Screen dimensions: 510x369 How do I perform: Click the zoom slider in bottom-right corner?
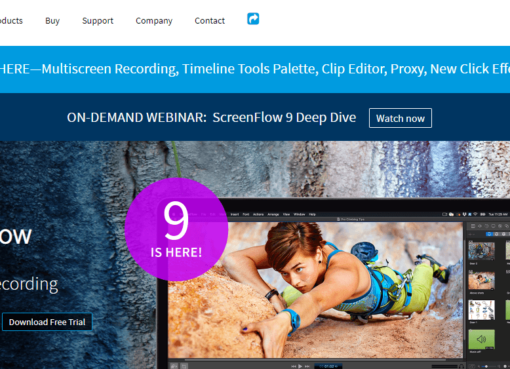pyautogui.click(x=487, y=366)
